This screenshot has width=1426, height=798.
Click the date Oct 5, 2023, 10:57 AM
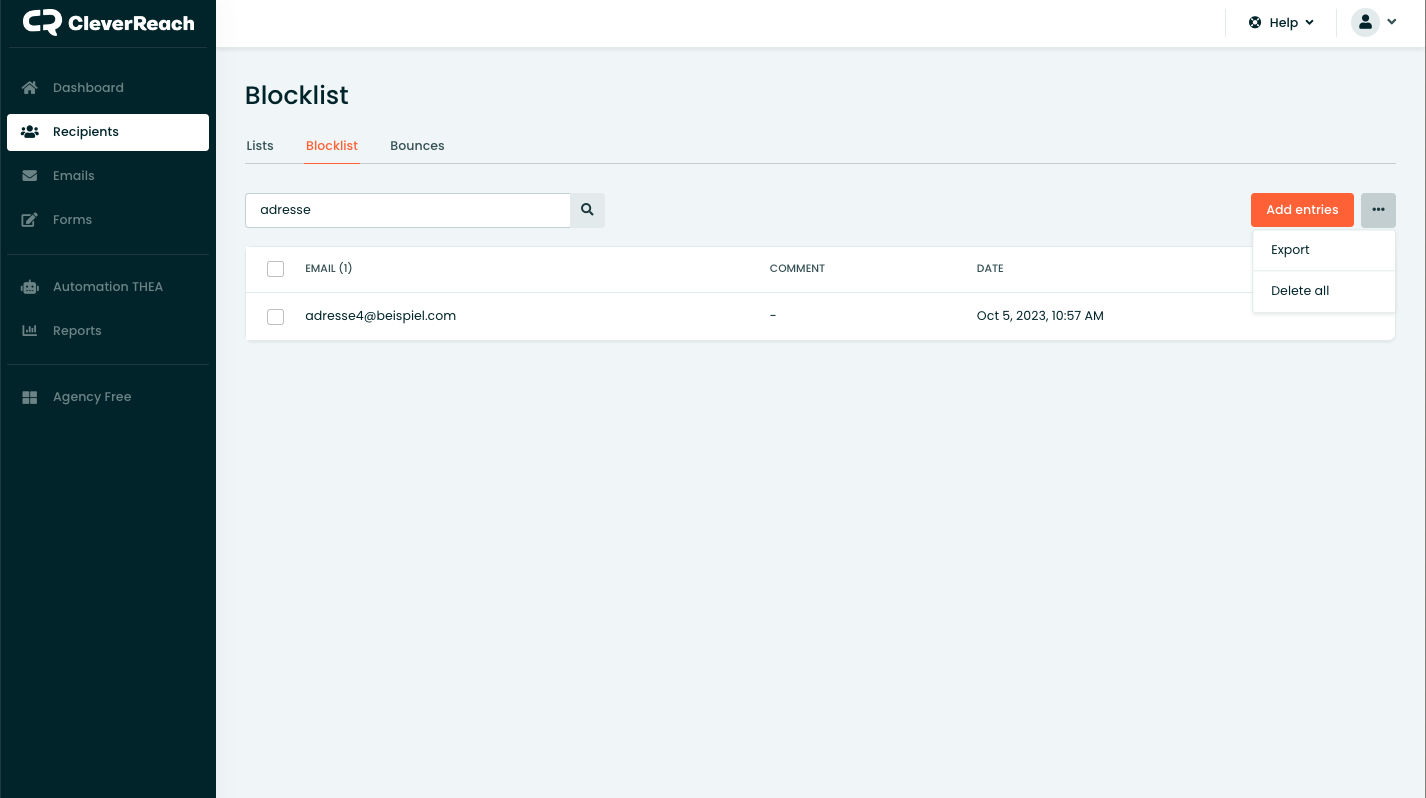(1040, 316)
